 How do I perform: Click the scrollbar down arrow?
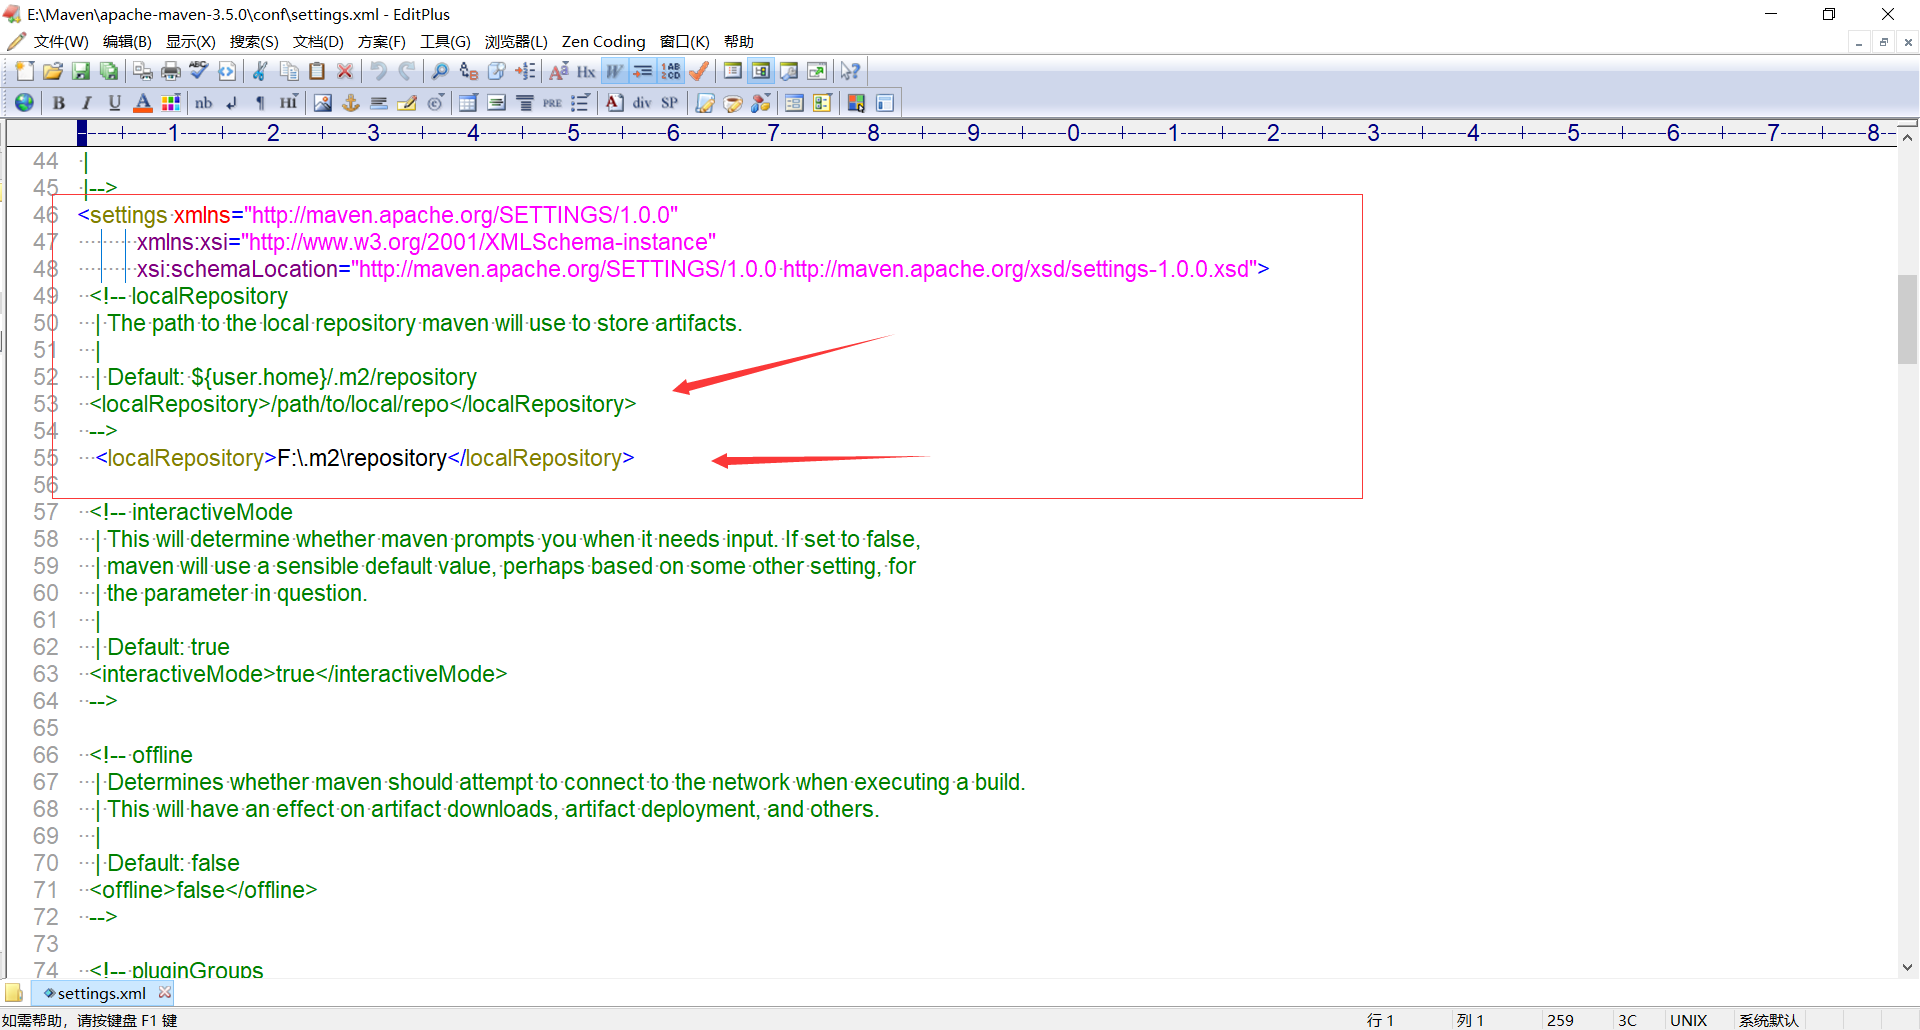pyautogui.click(x=1907, y=967)
